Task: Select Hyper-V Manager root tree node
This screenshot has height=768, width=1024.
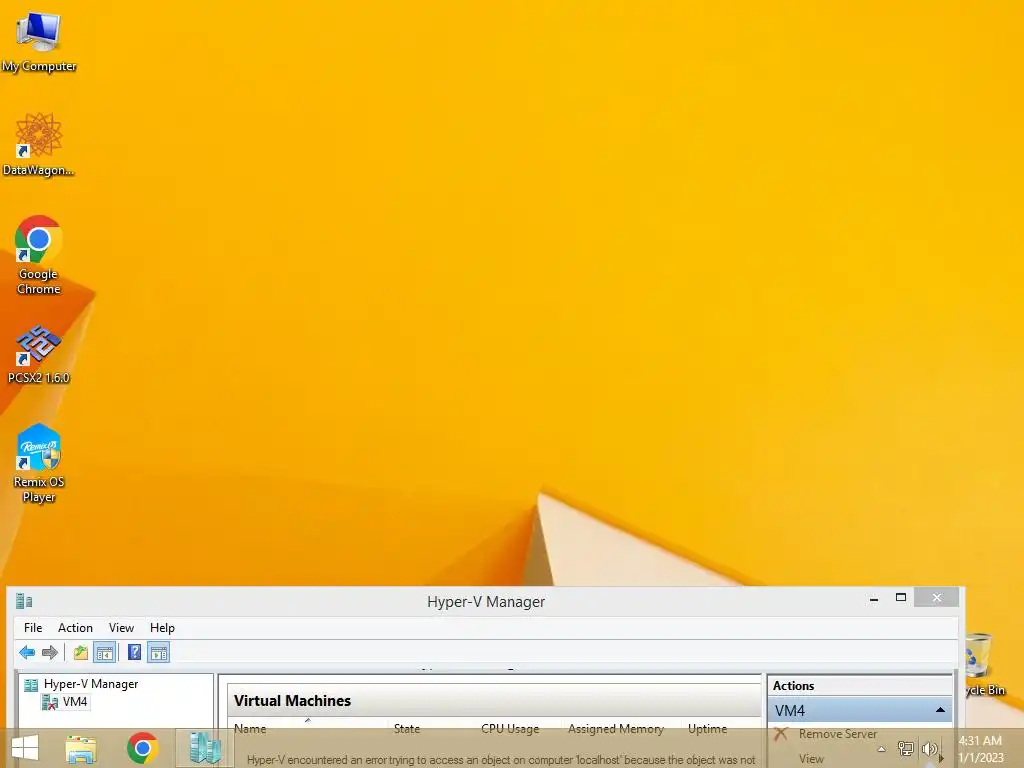Action: (x=91, y=684)
